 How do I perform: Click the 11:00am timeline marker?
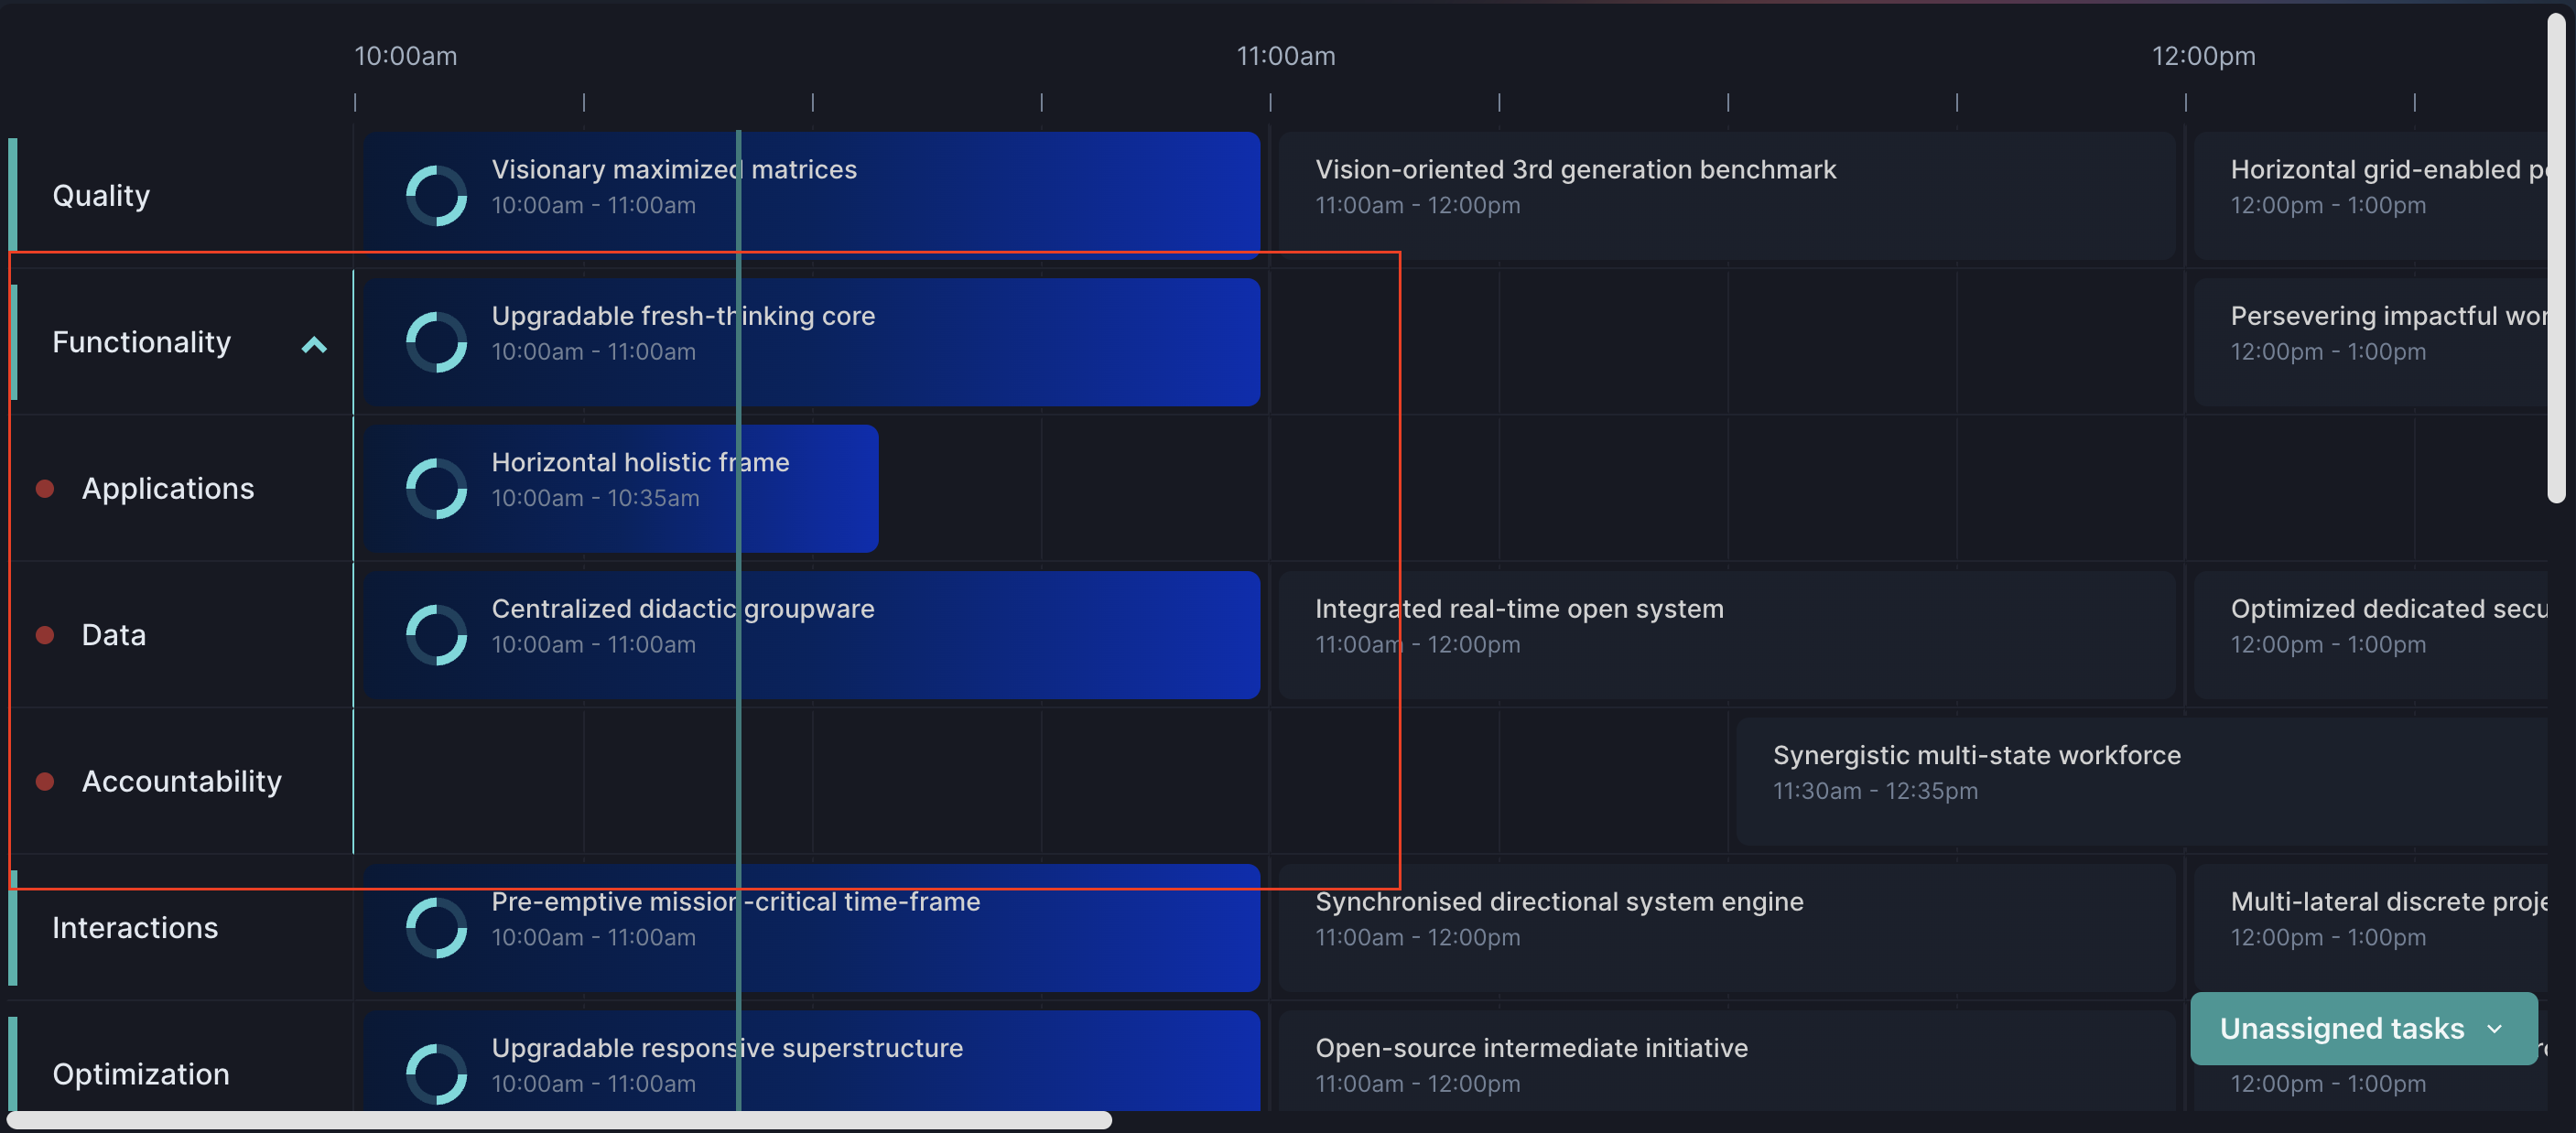pos(1285,56)
